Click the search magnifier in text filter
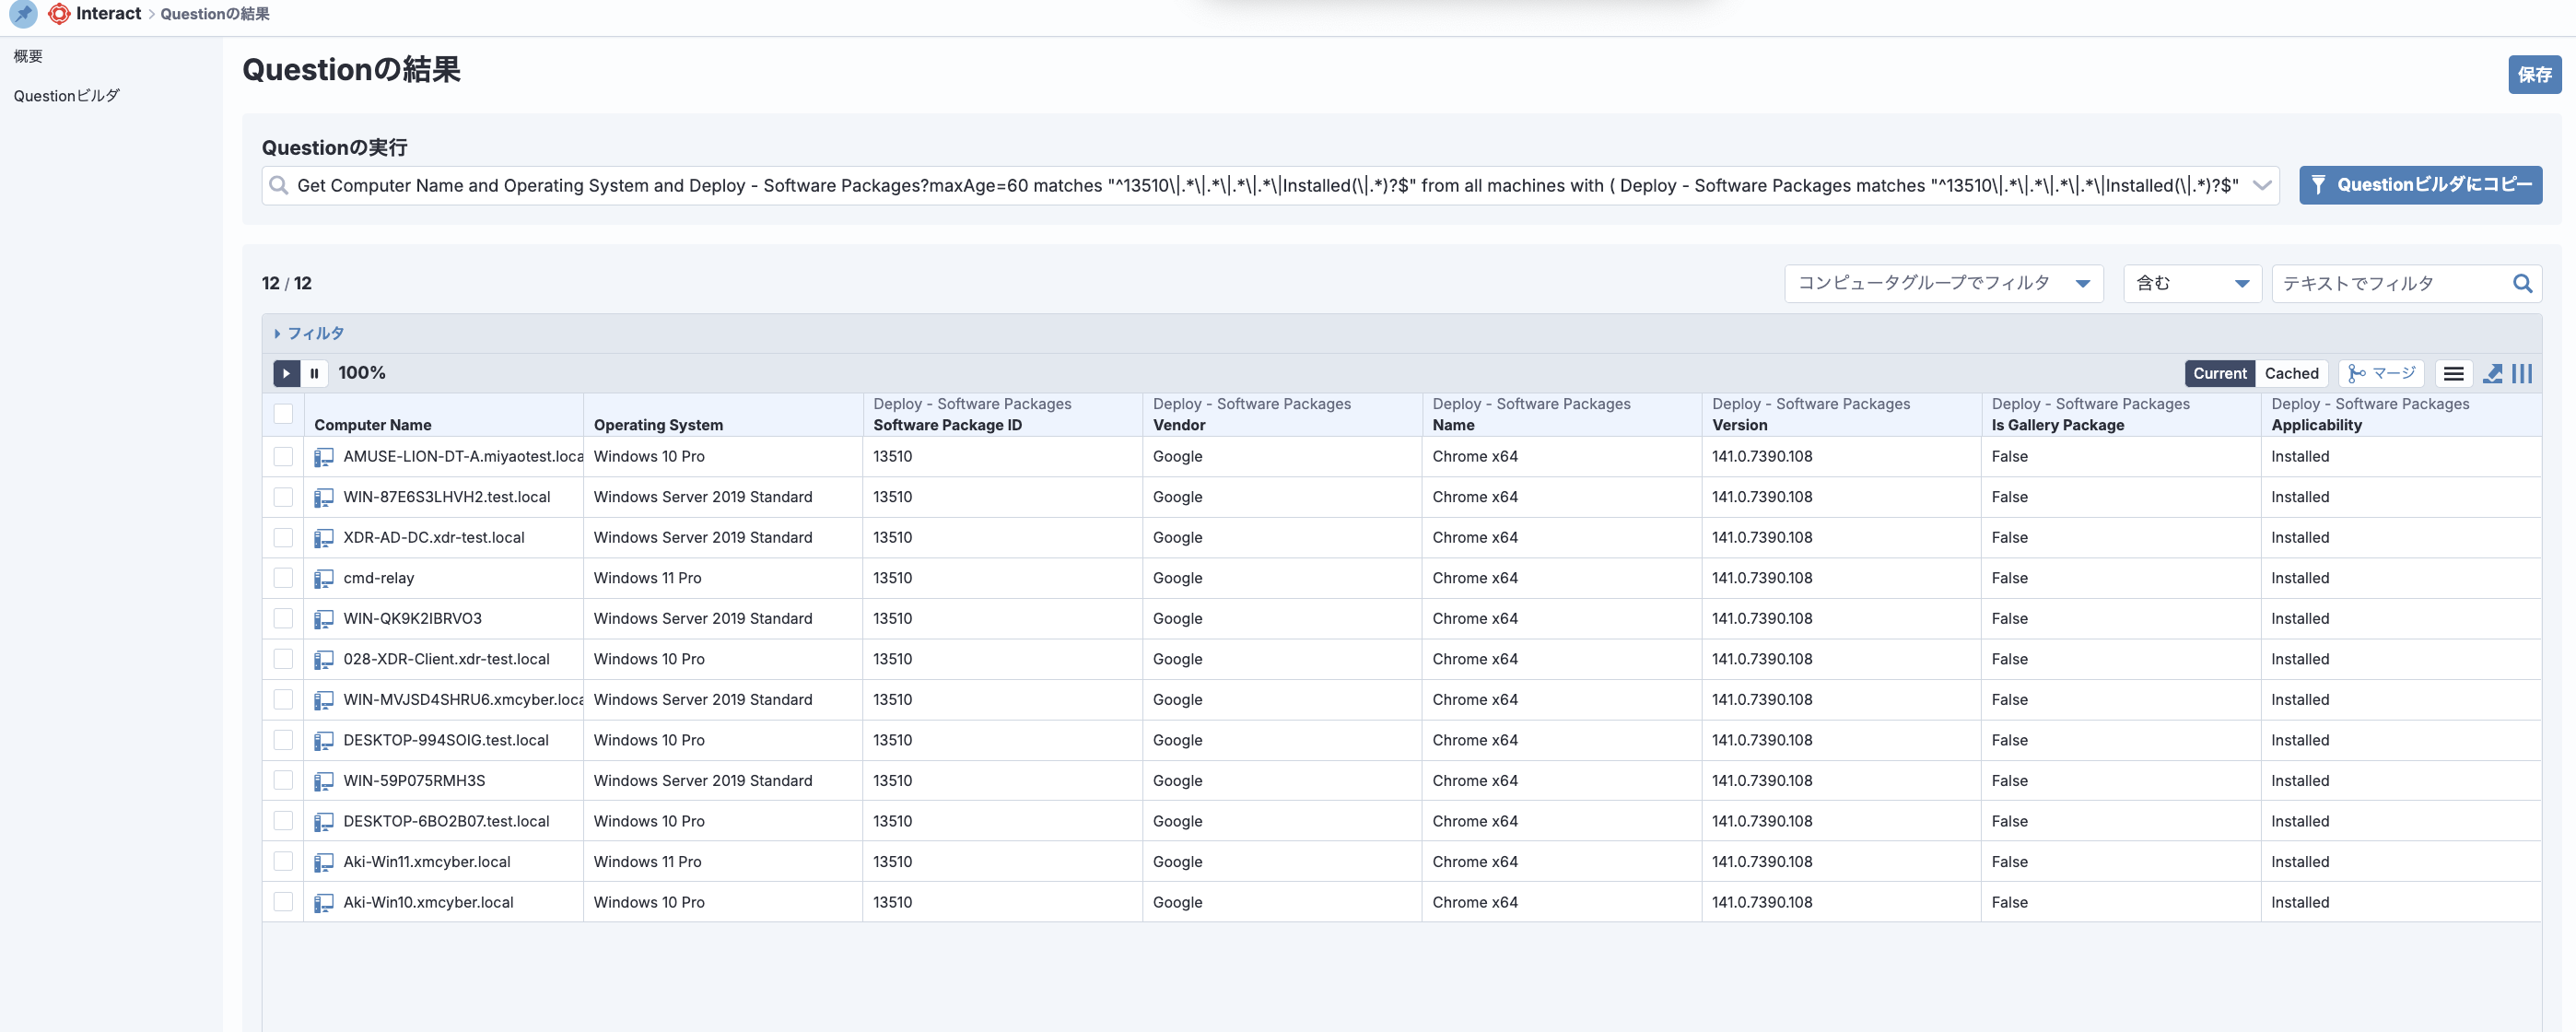The height and width of the screenshot is (1032, 2576). tap(2522, 284)
